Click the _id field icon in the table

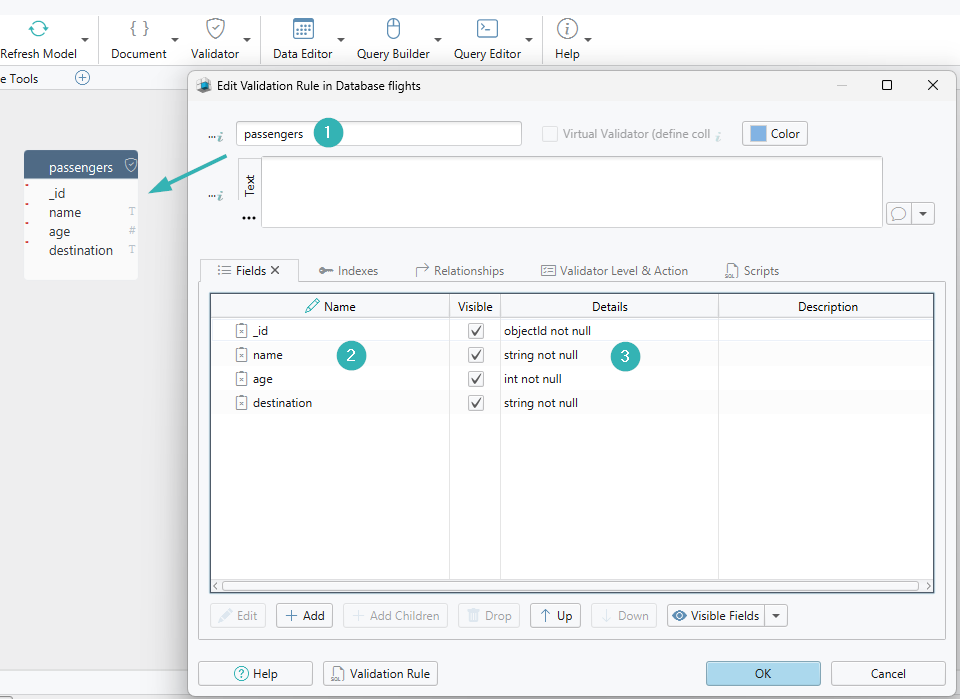(x=241, y=331)
